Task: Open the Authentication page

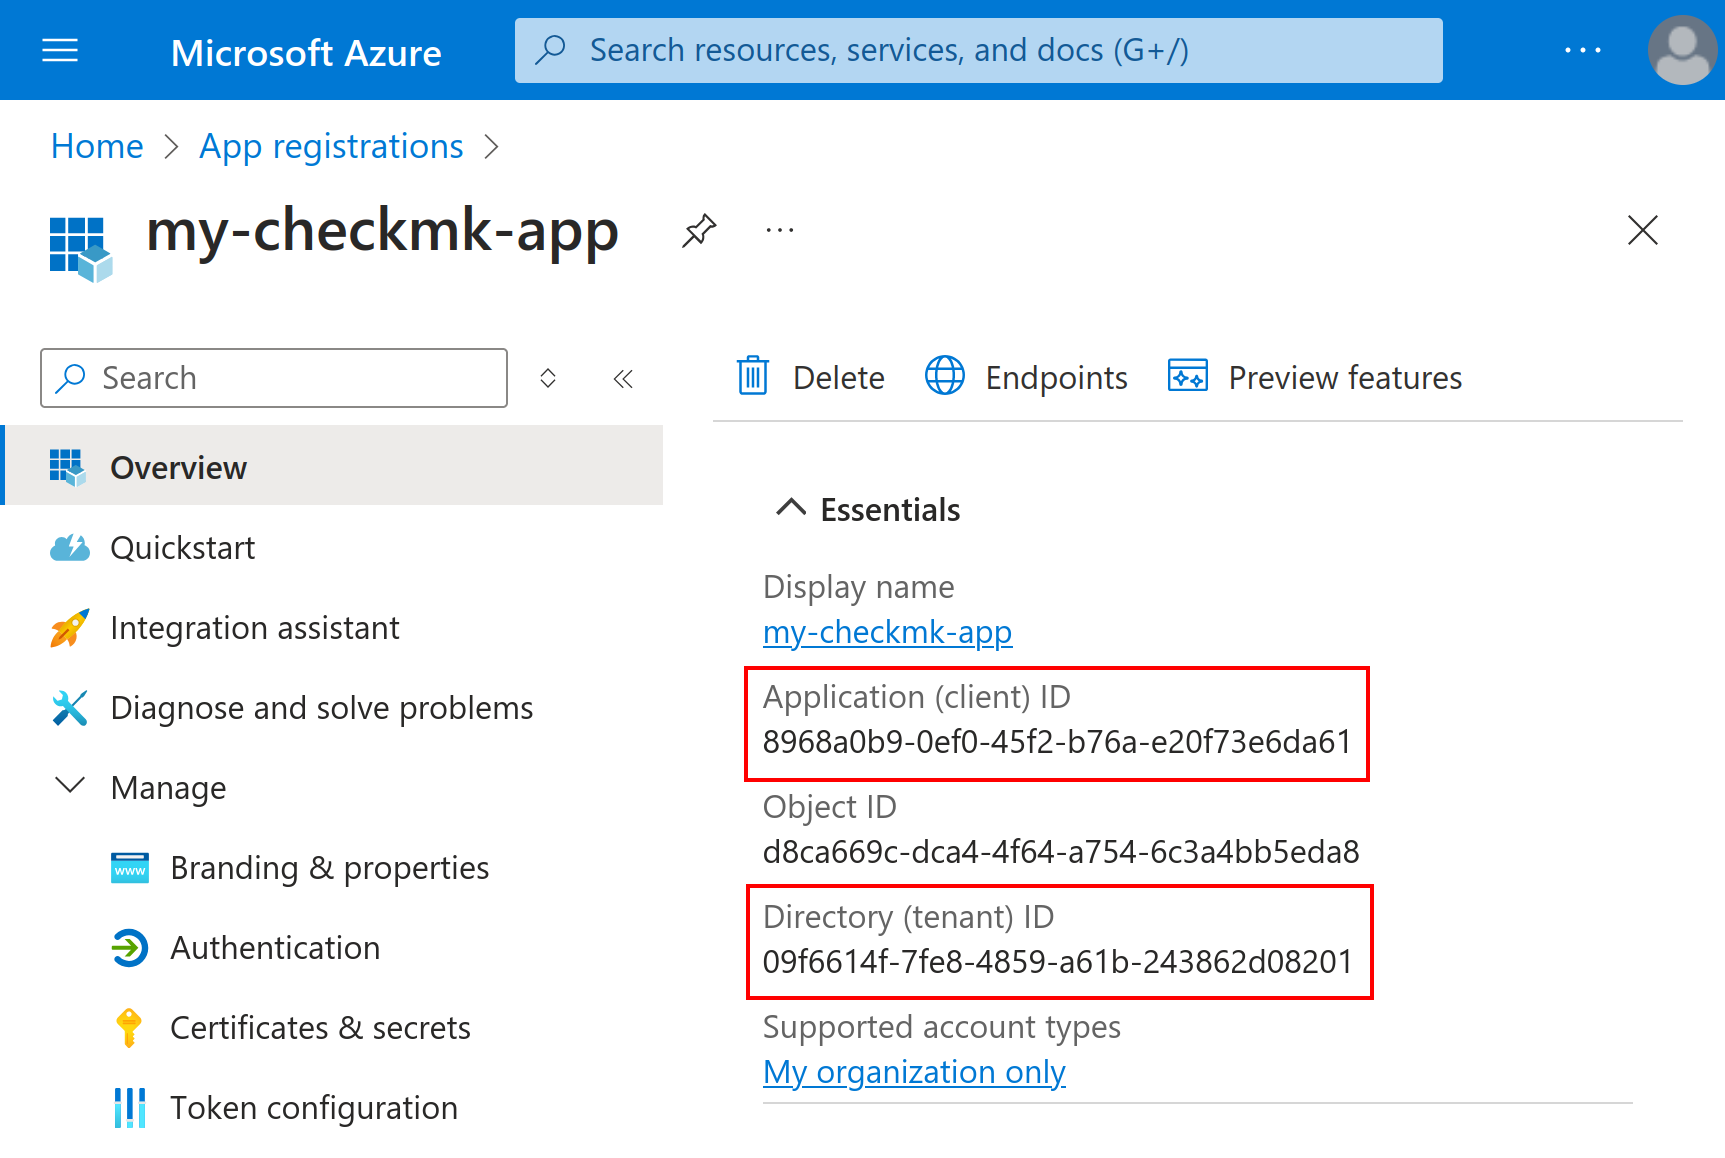Action: [275, 948]
